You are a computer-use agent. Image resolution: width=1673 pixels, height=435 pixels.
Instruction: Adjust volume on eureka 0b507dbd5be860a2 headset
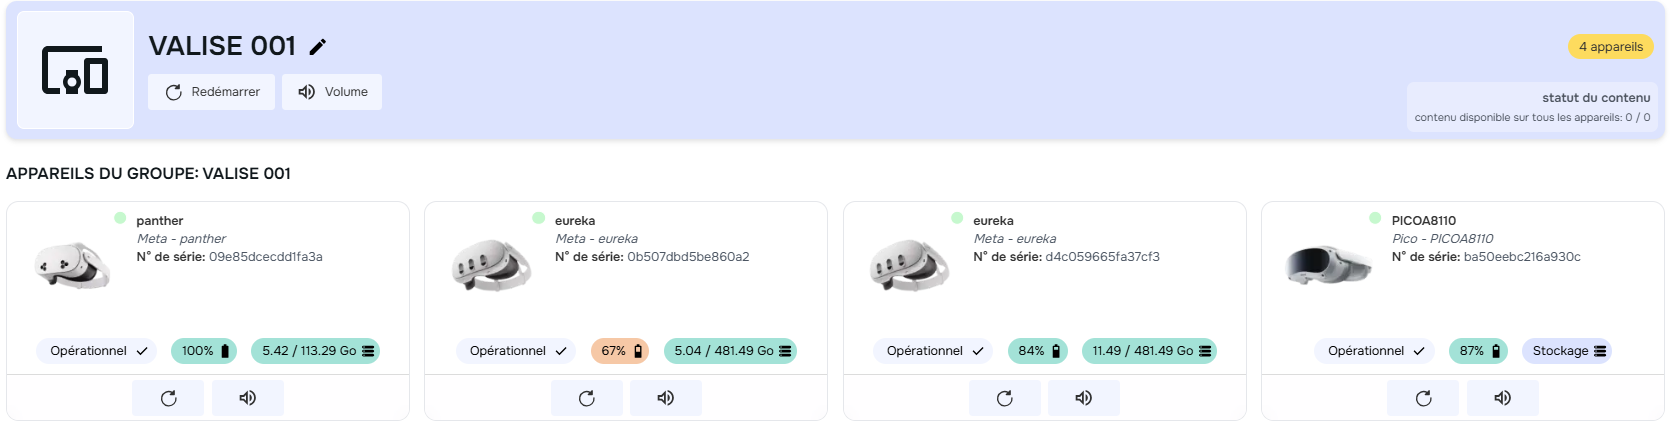[666, 398]
